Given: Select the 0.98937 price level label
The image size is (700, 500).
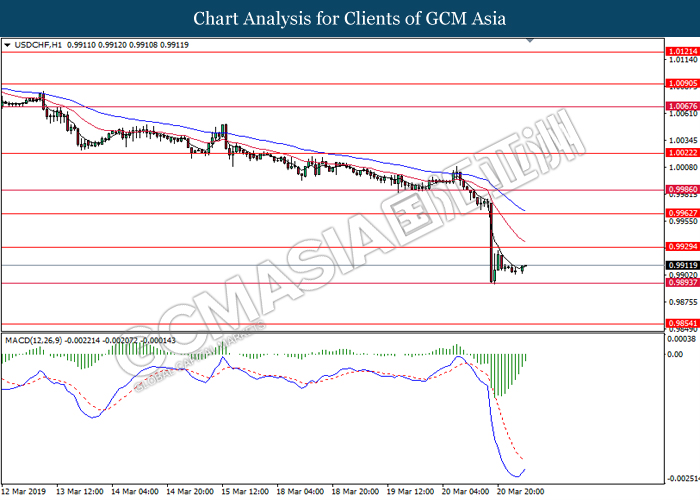Looking at the screenshot, I should click(x=683, y=283).
